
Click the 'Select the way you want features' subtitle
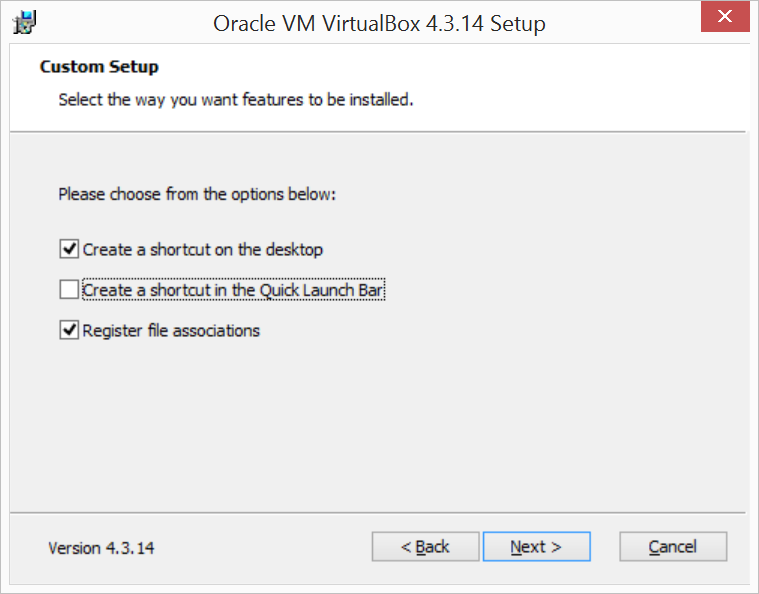(236, 99)
